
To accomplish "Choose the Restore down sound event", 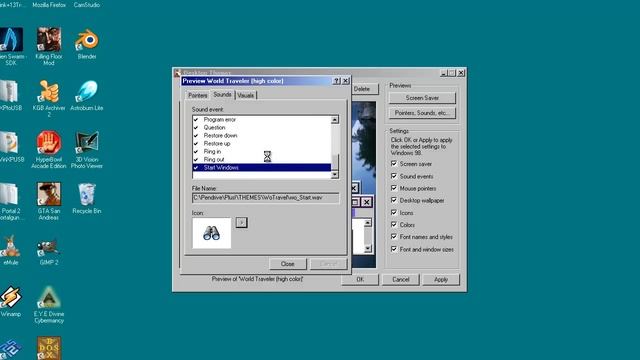I will click(x=262, y=136).
